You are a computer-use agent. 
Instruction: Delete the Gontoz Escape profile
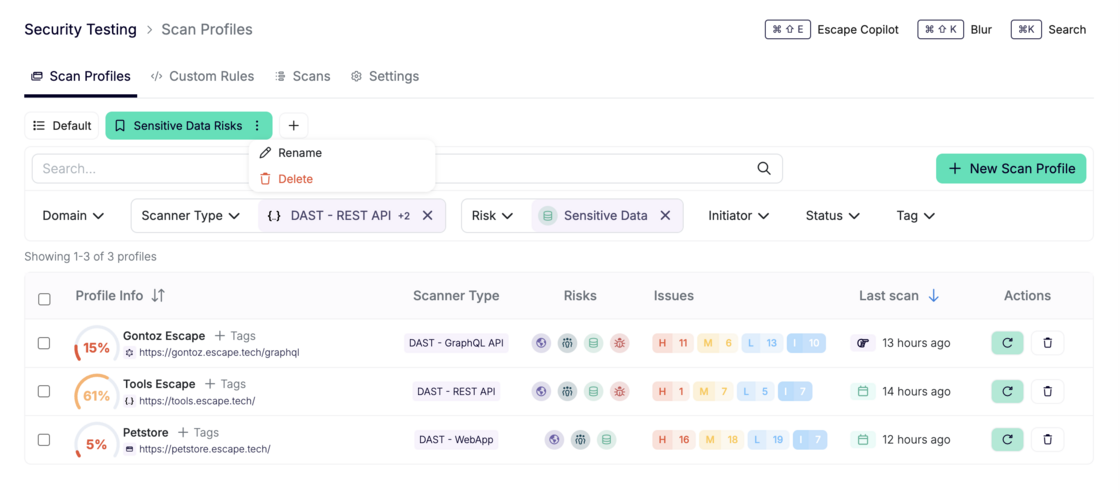pos(1047,343)
